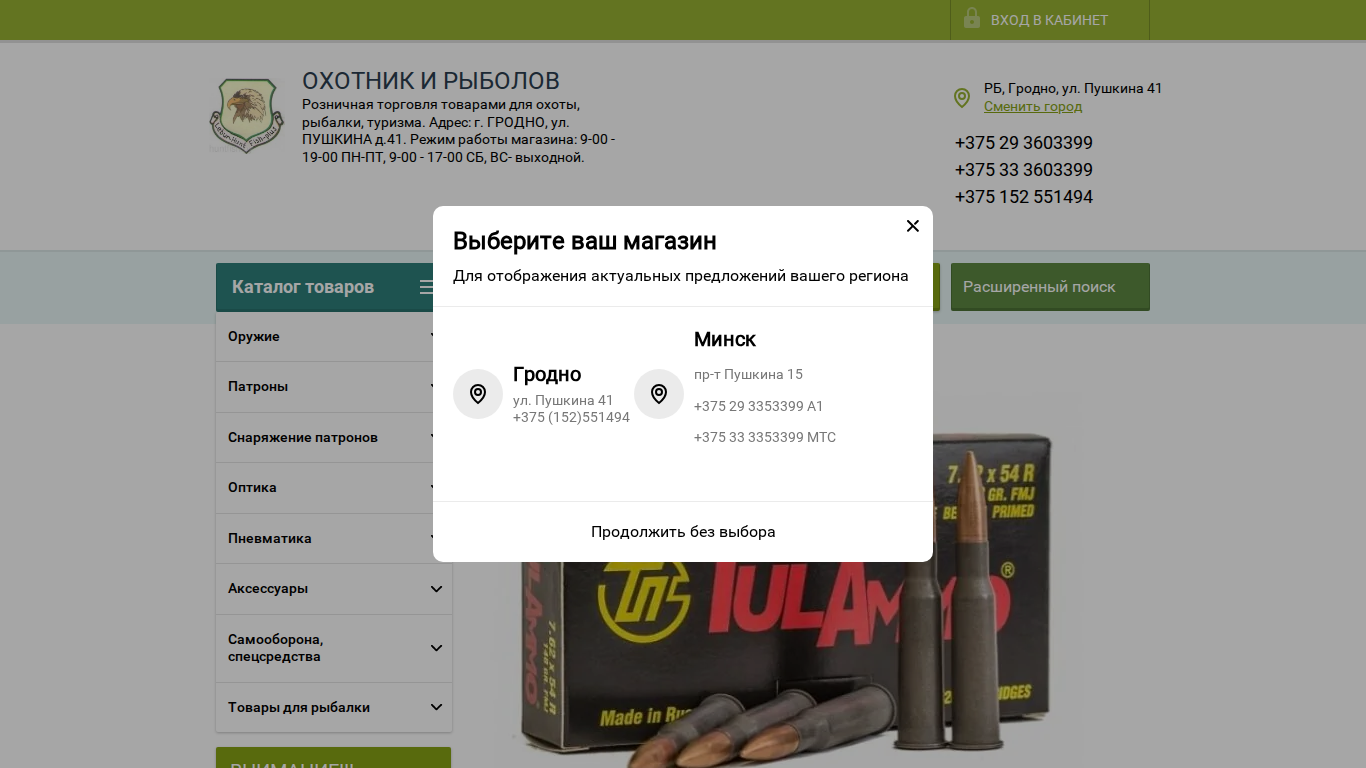Click the address pin icon in header
This screenshot has width=1366, height=768.
(962, 97)
